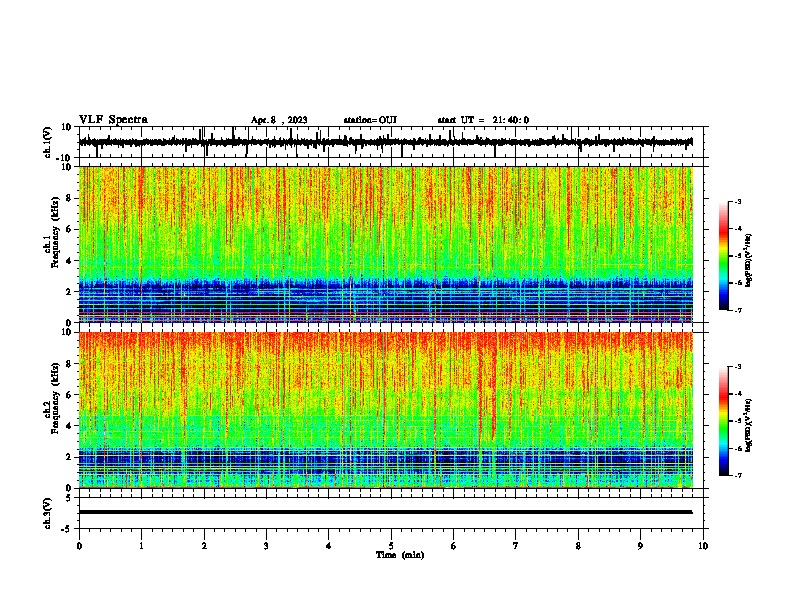Click the ch.1 color bar log(PSD) label

[748, 260]
